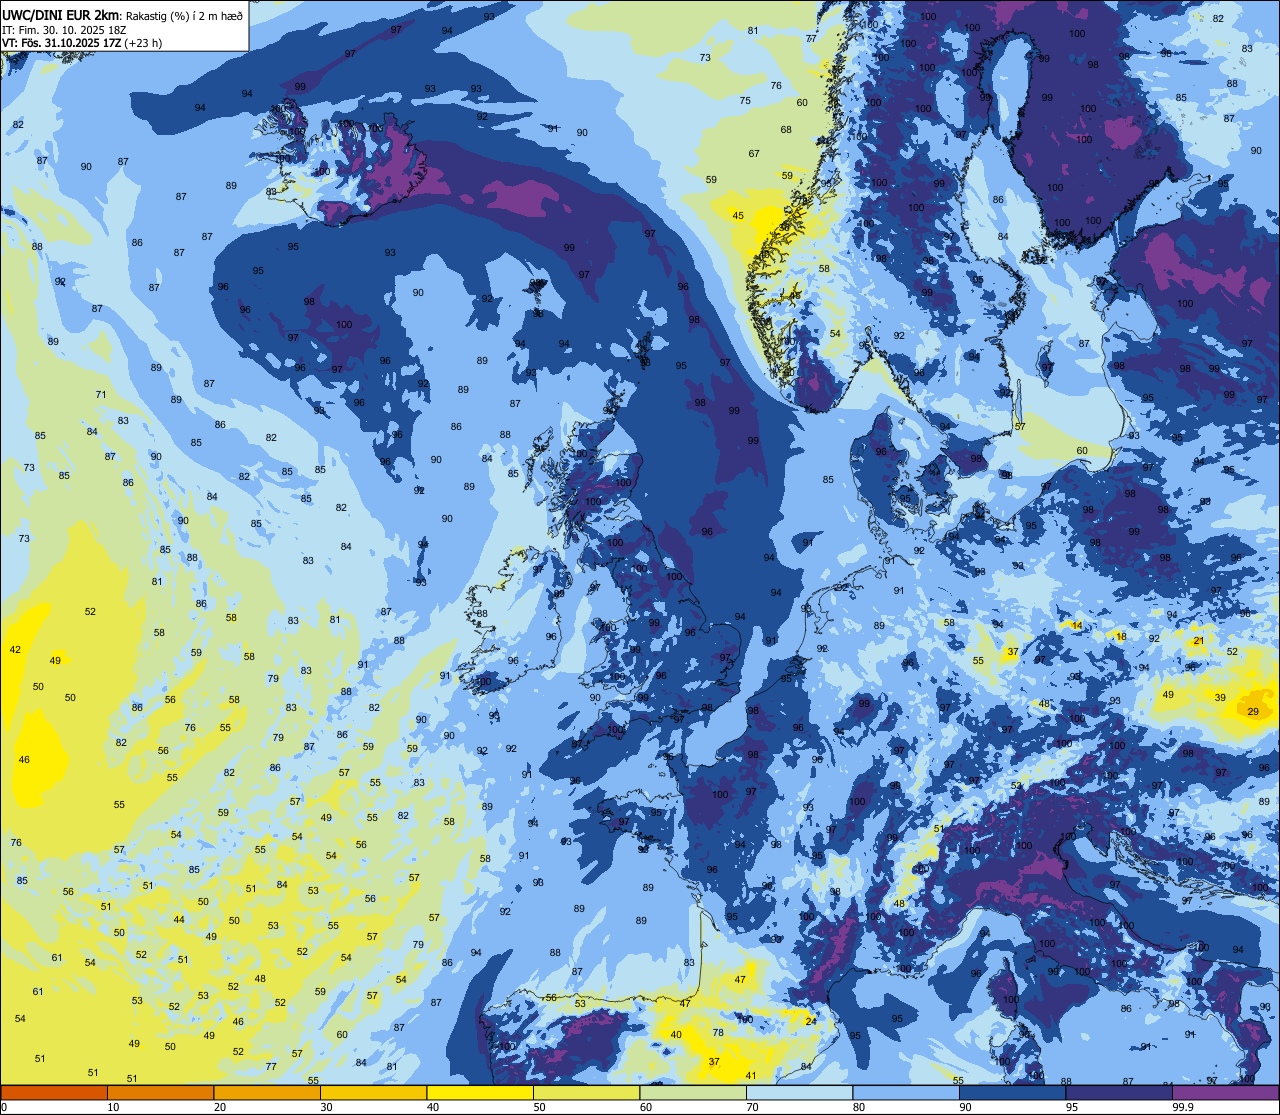Choose the 60–70 light green legend segment
The image size is (1280, 1115).
pyautogui.click(x=693, y=1092)
